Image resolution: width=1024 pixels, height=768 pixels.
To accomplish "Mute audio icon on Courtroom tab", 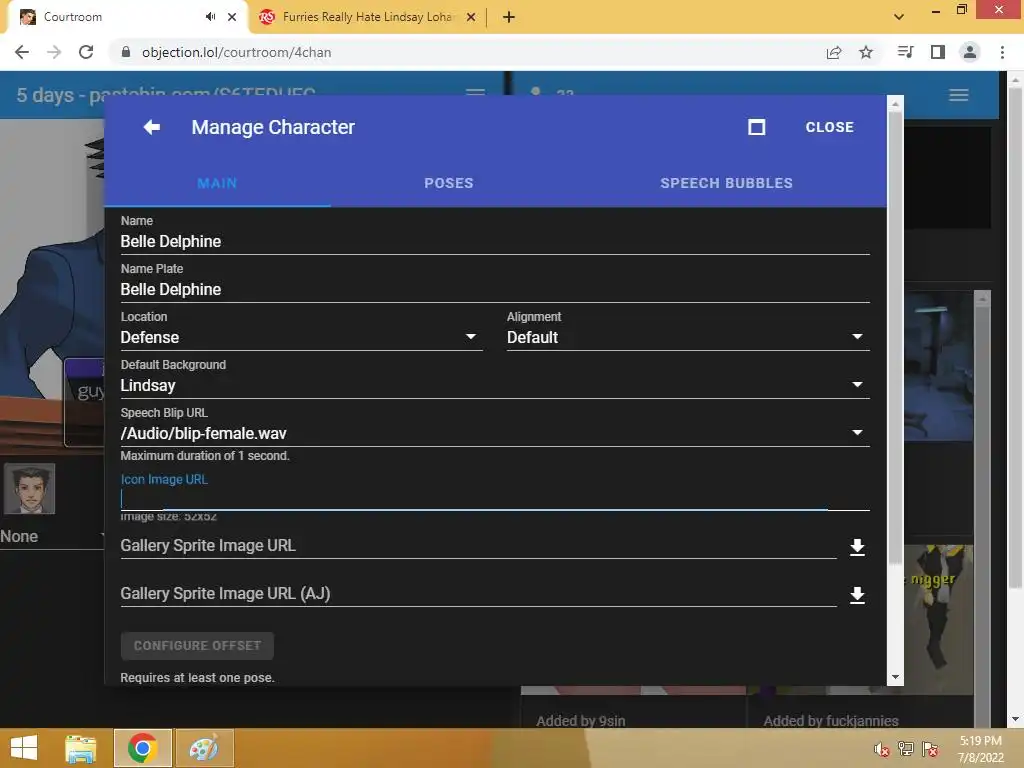I will coord(210,17).
